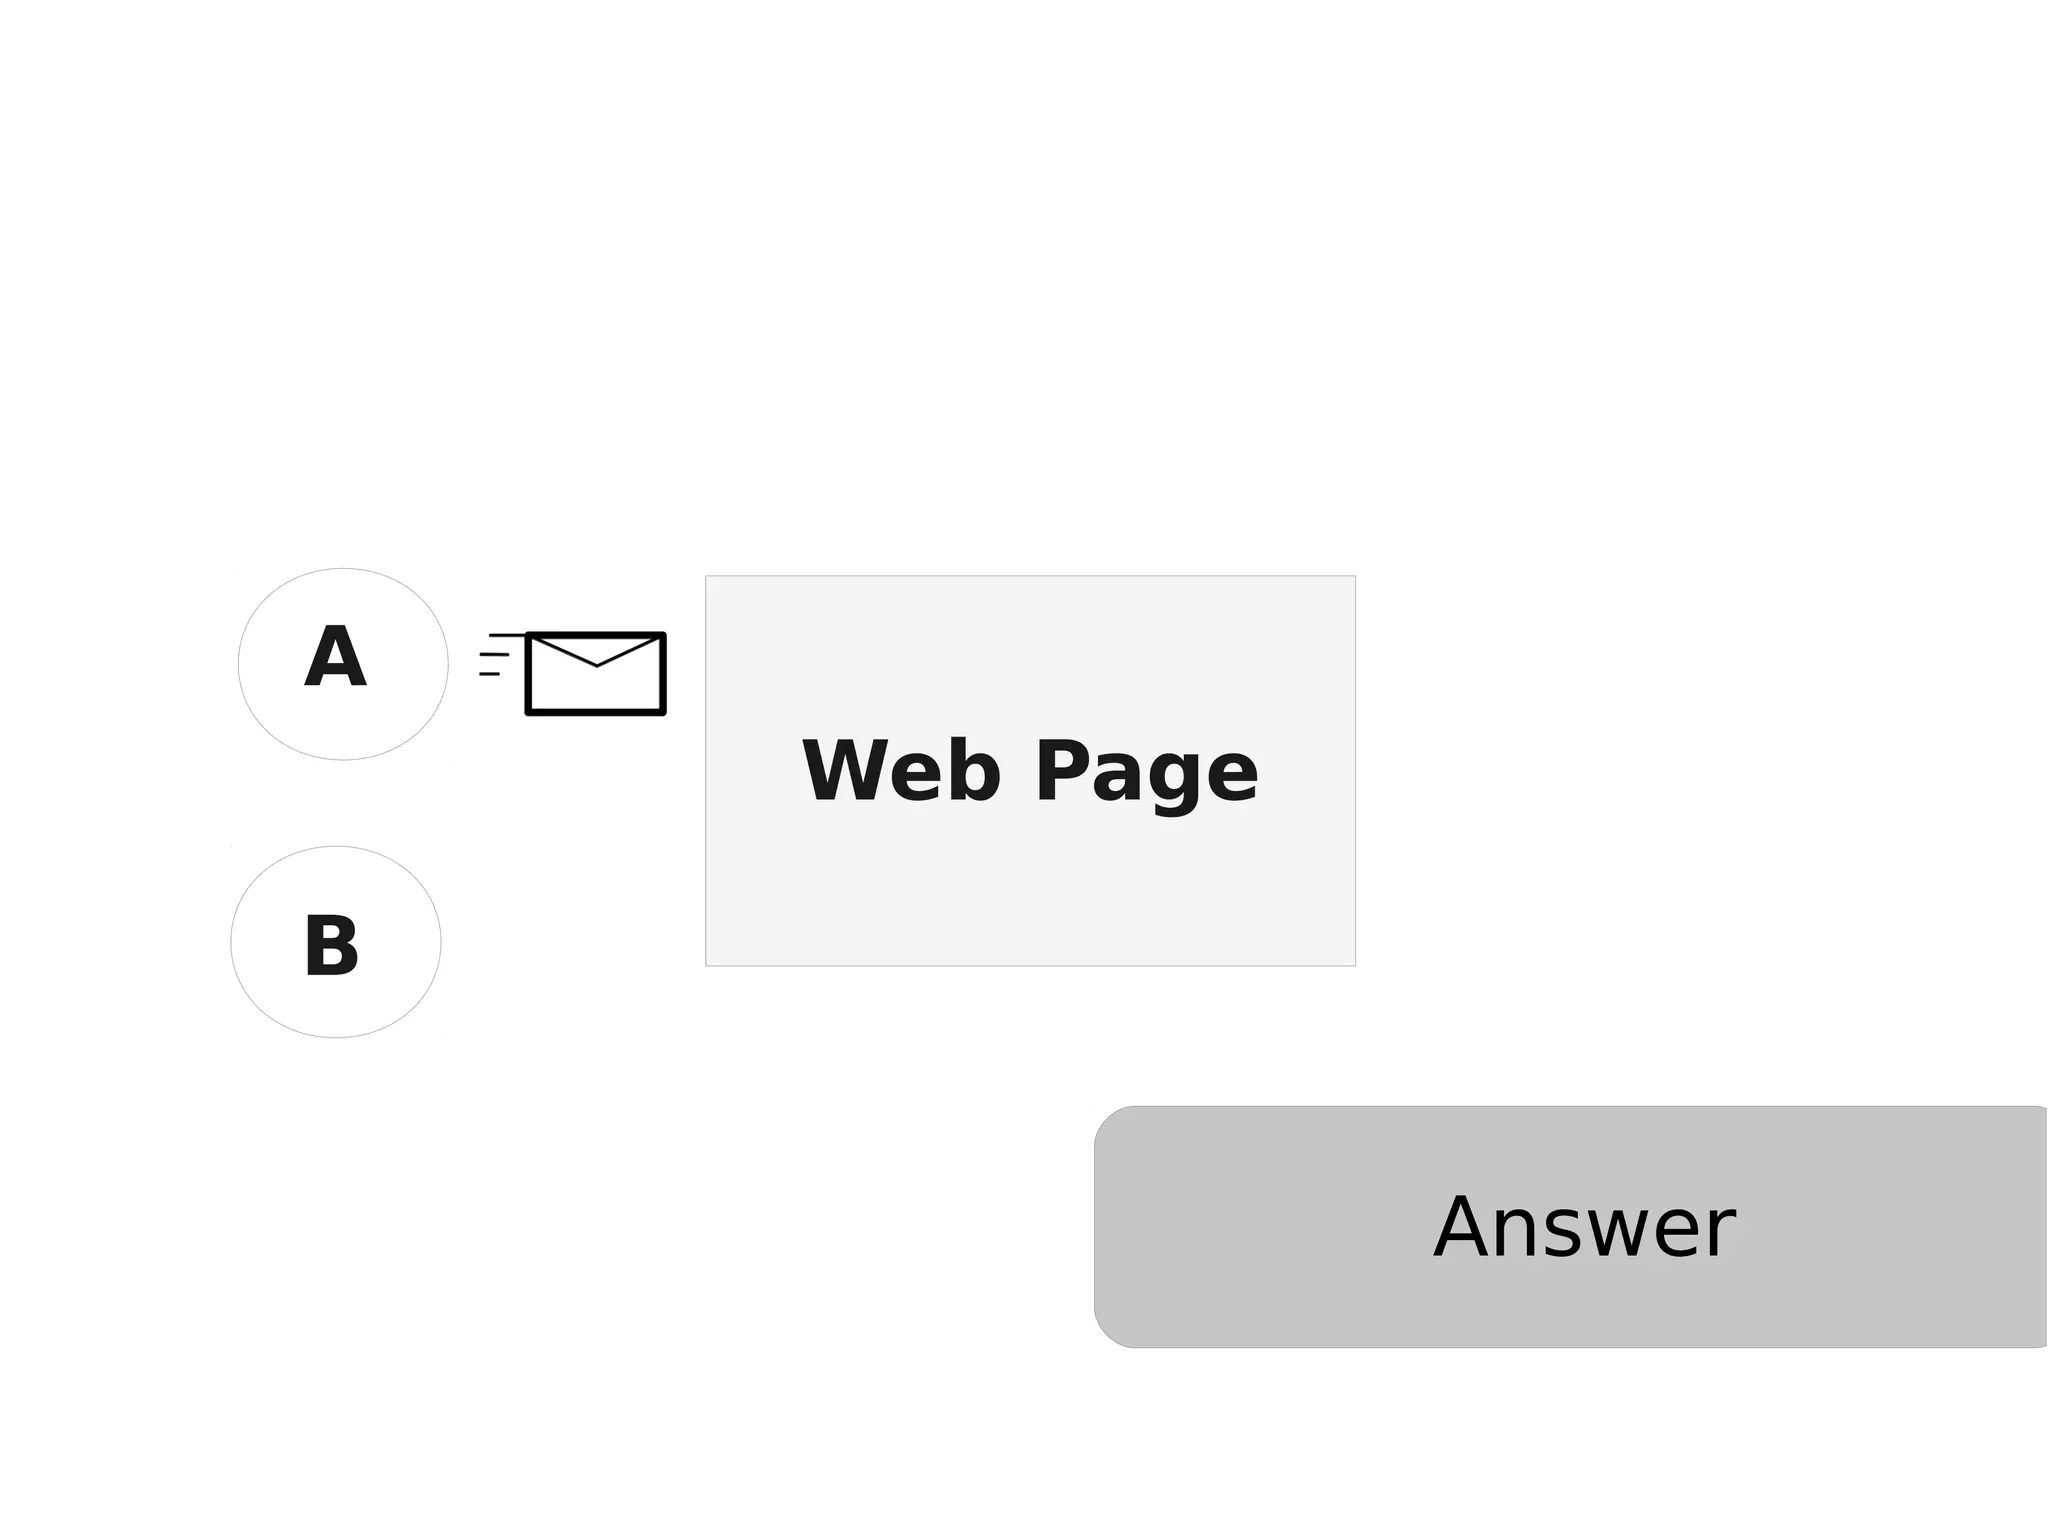Click the word 'Web' in the rectangle
The image size is (2048, 1535).
click(901, 770)
